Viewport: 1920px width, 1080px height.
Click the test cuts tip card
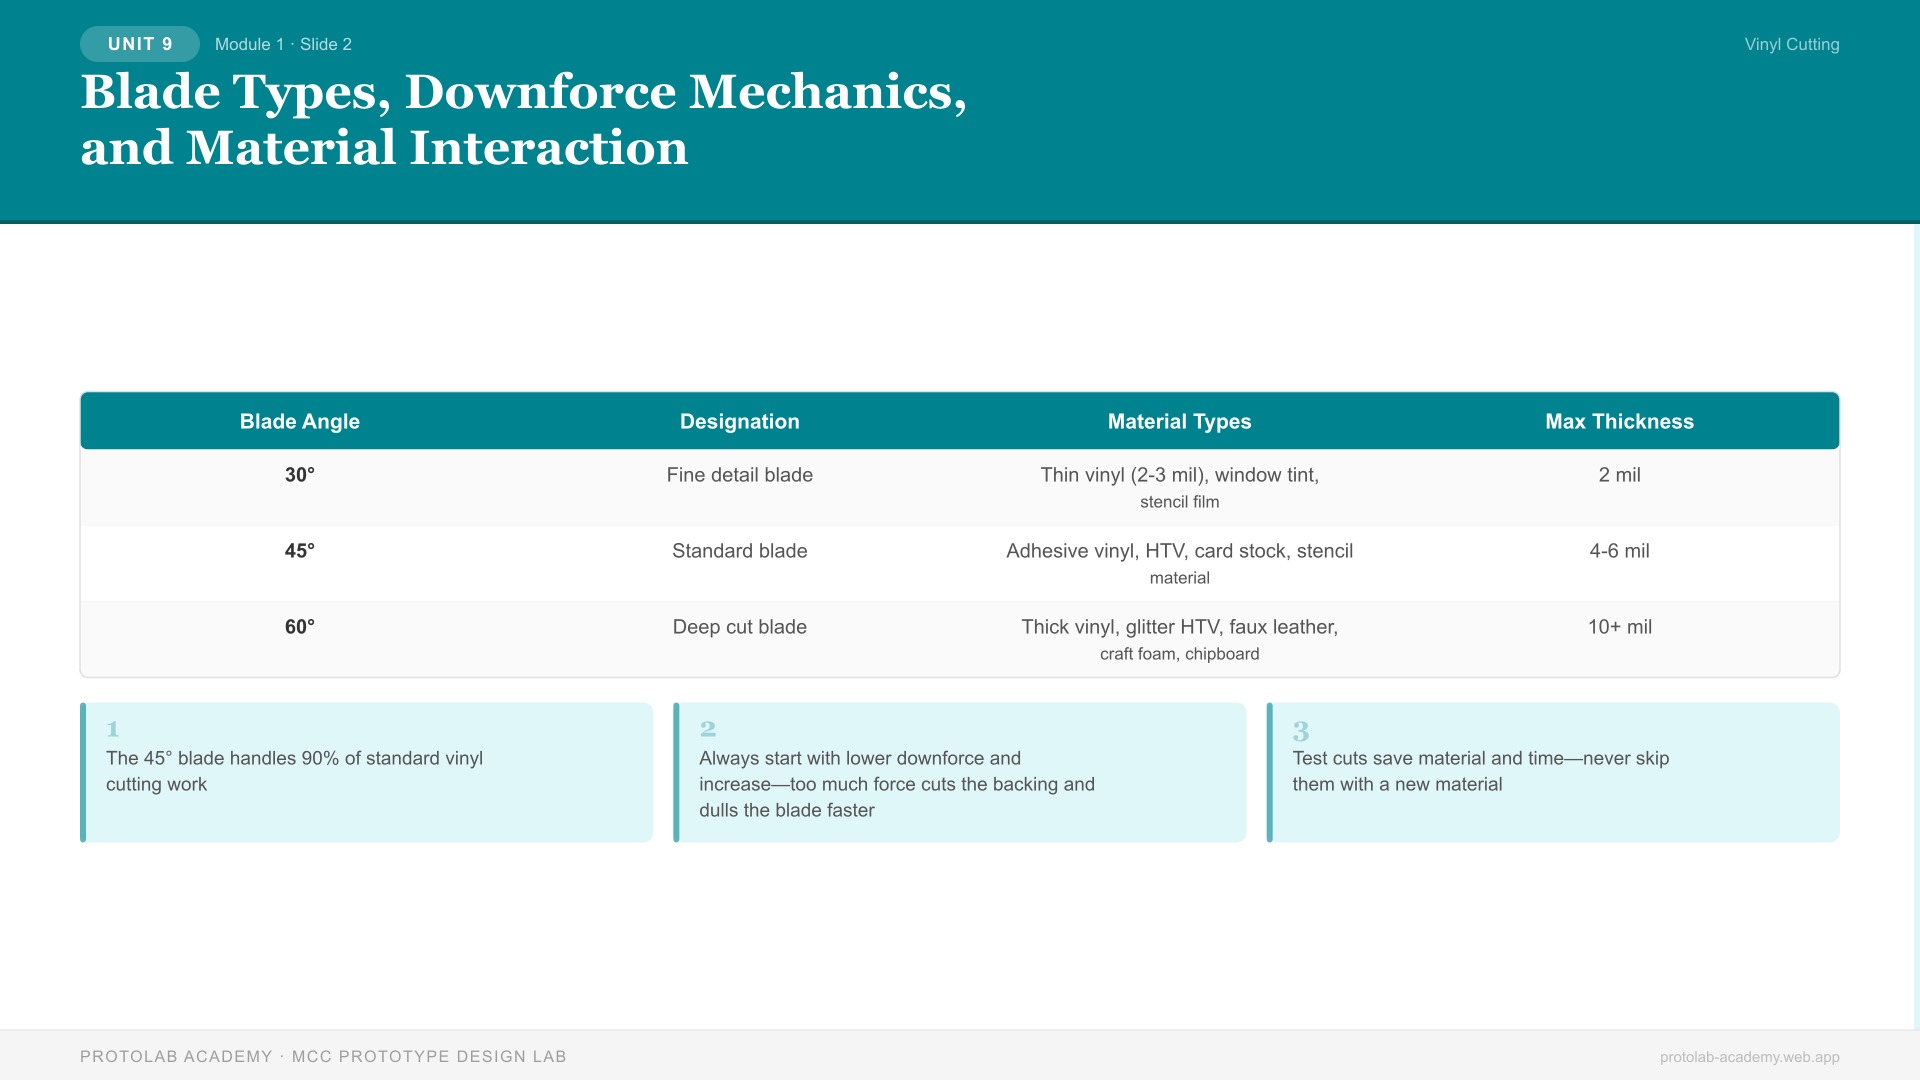click(x=1552, y=772)
